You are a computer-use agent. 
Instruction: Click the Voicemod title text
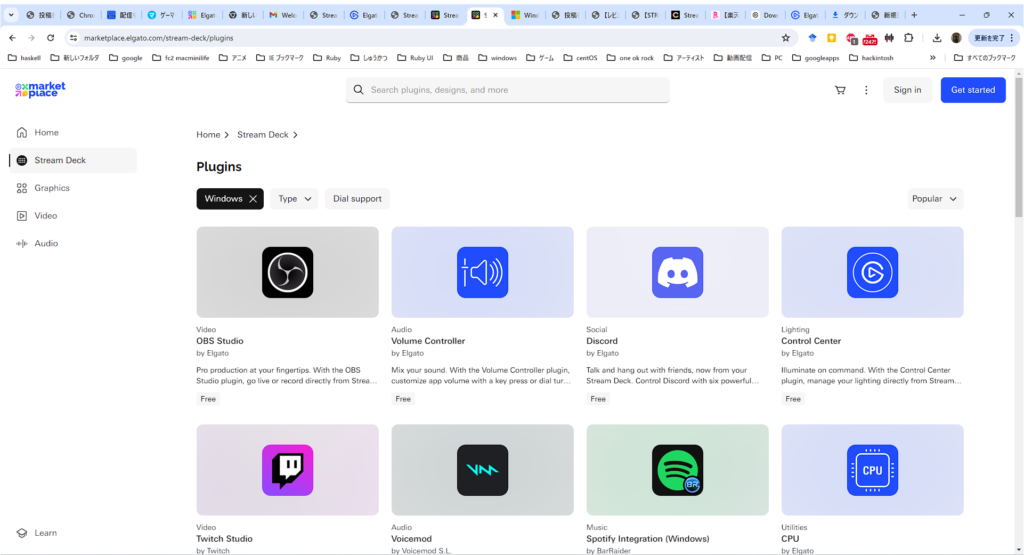click(x=411, y=539)
